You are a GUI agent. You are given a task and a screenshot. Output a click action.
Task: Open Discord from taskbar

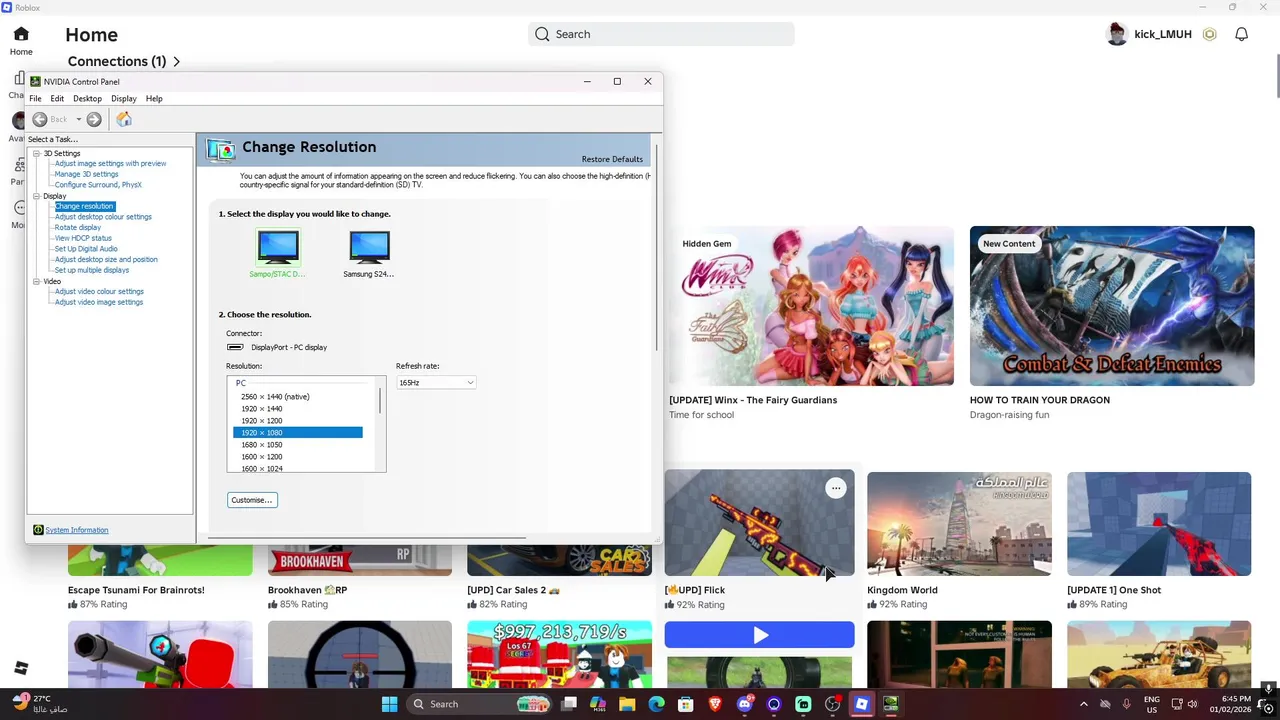click(744, 704)
